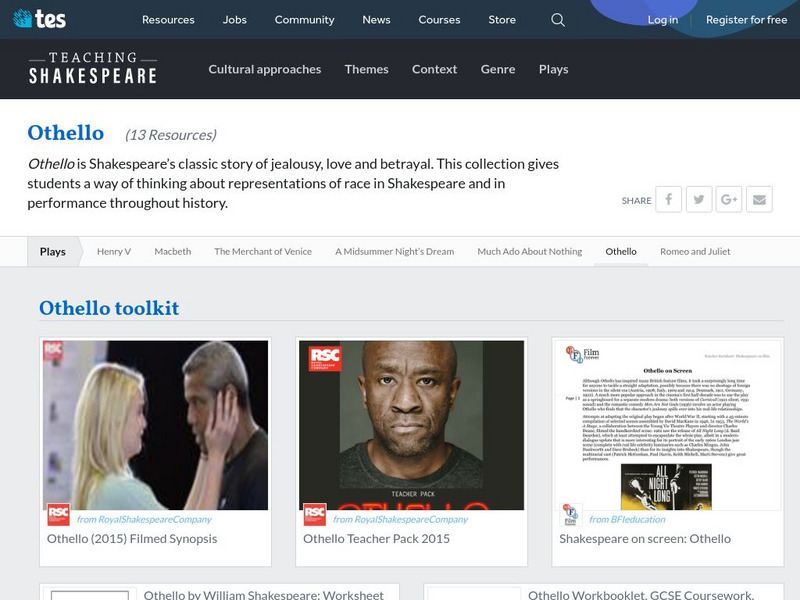Click from RoyalShakespeareCompany under Teacher Pack

click(401, 519)
